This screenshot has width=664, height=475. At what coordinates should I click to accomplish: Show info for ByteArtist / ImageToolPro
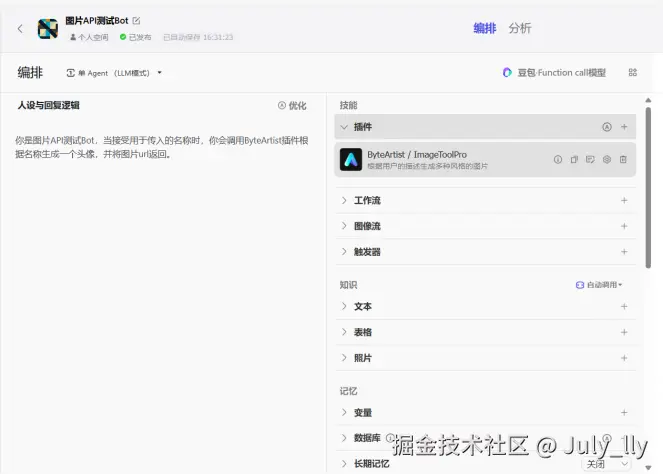tap(558, 159)
